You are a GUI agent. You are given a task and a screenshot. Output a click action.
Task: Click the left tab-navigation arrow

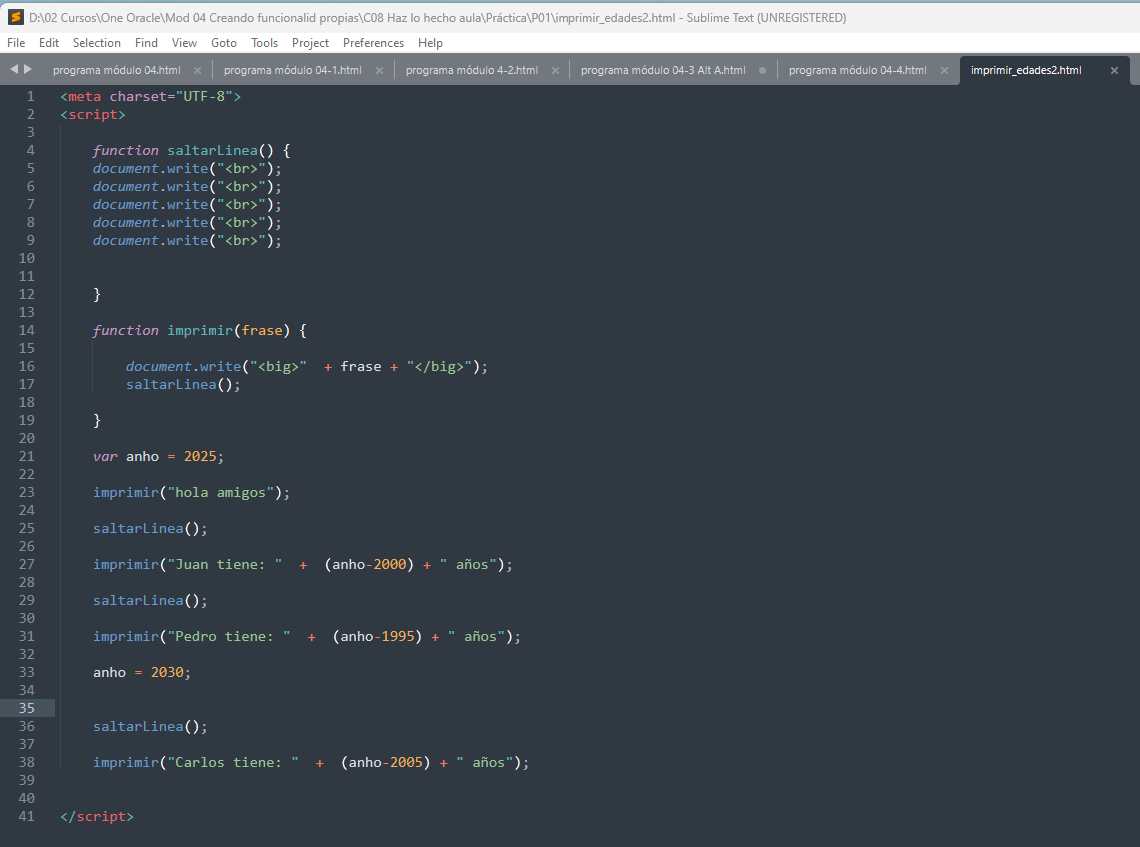tap(14, 69)
